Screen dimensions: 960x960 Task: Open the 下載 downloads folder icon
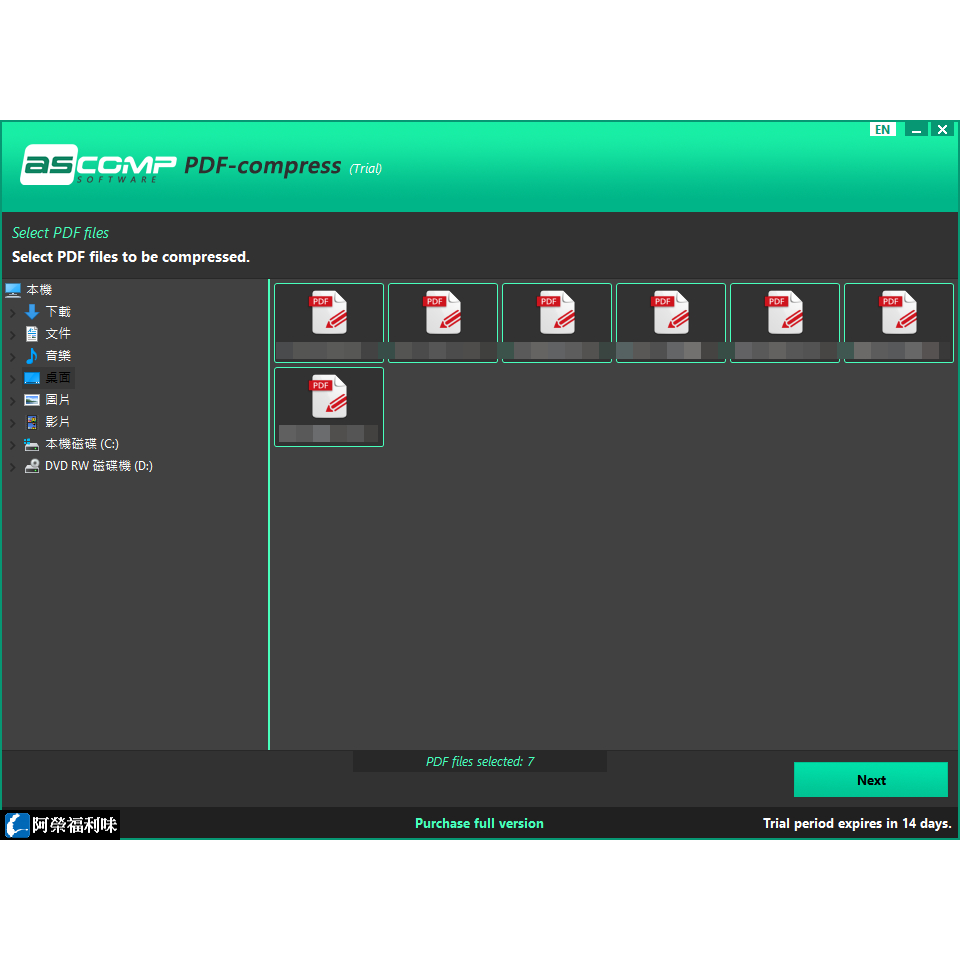click(32, 312)
